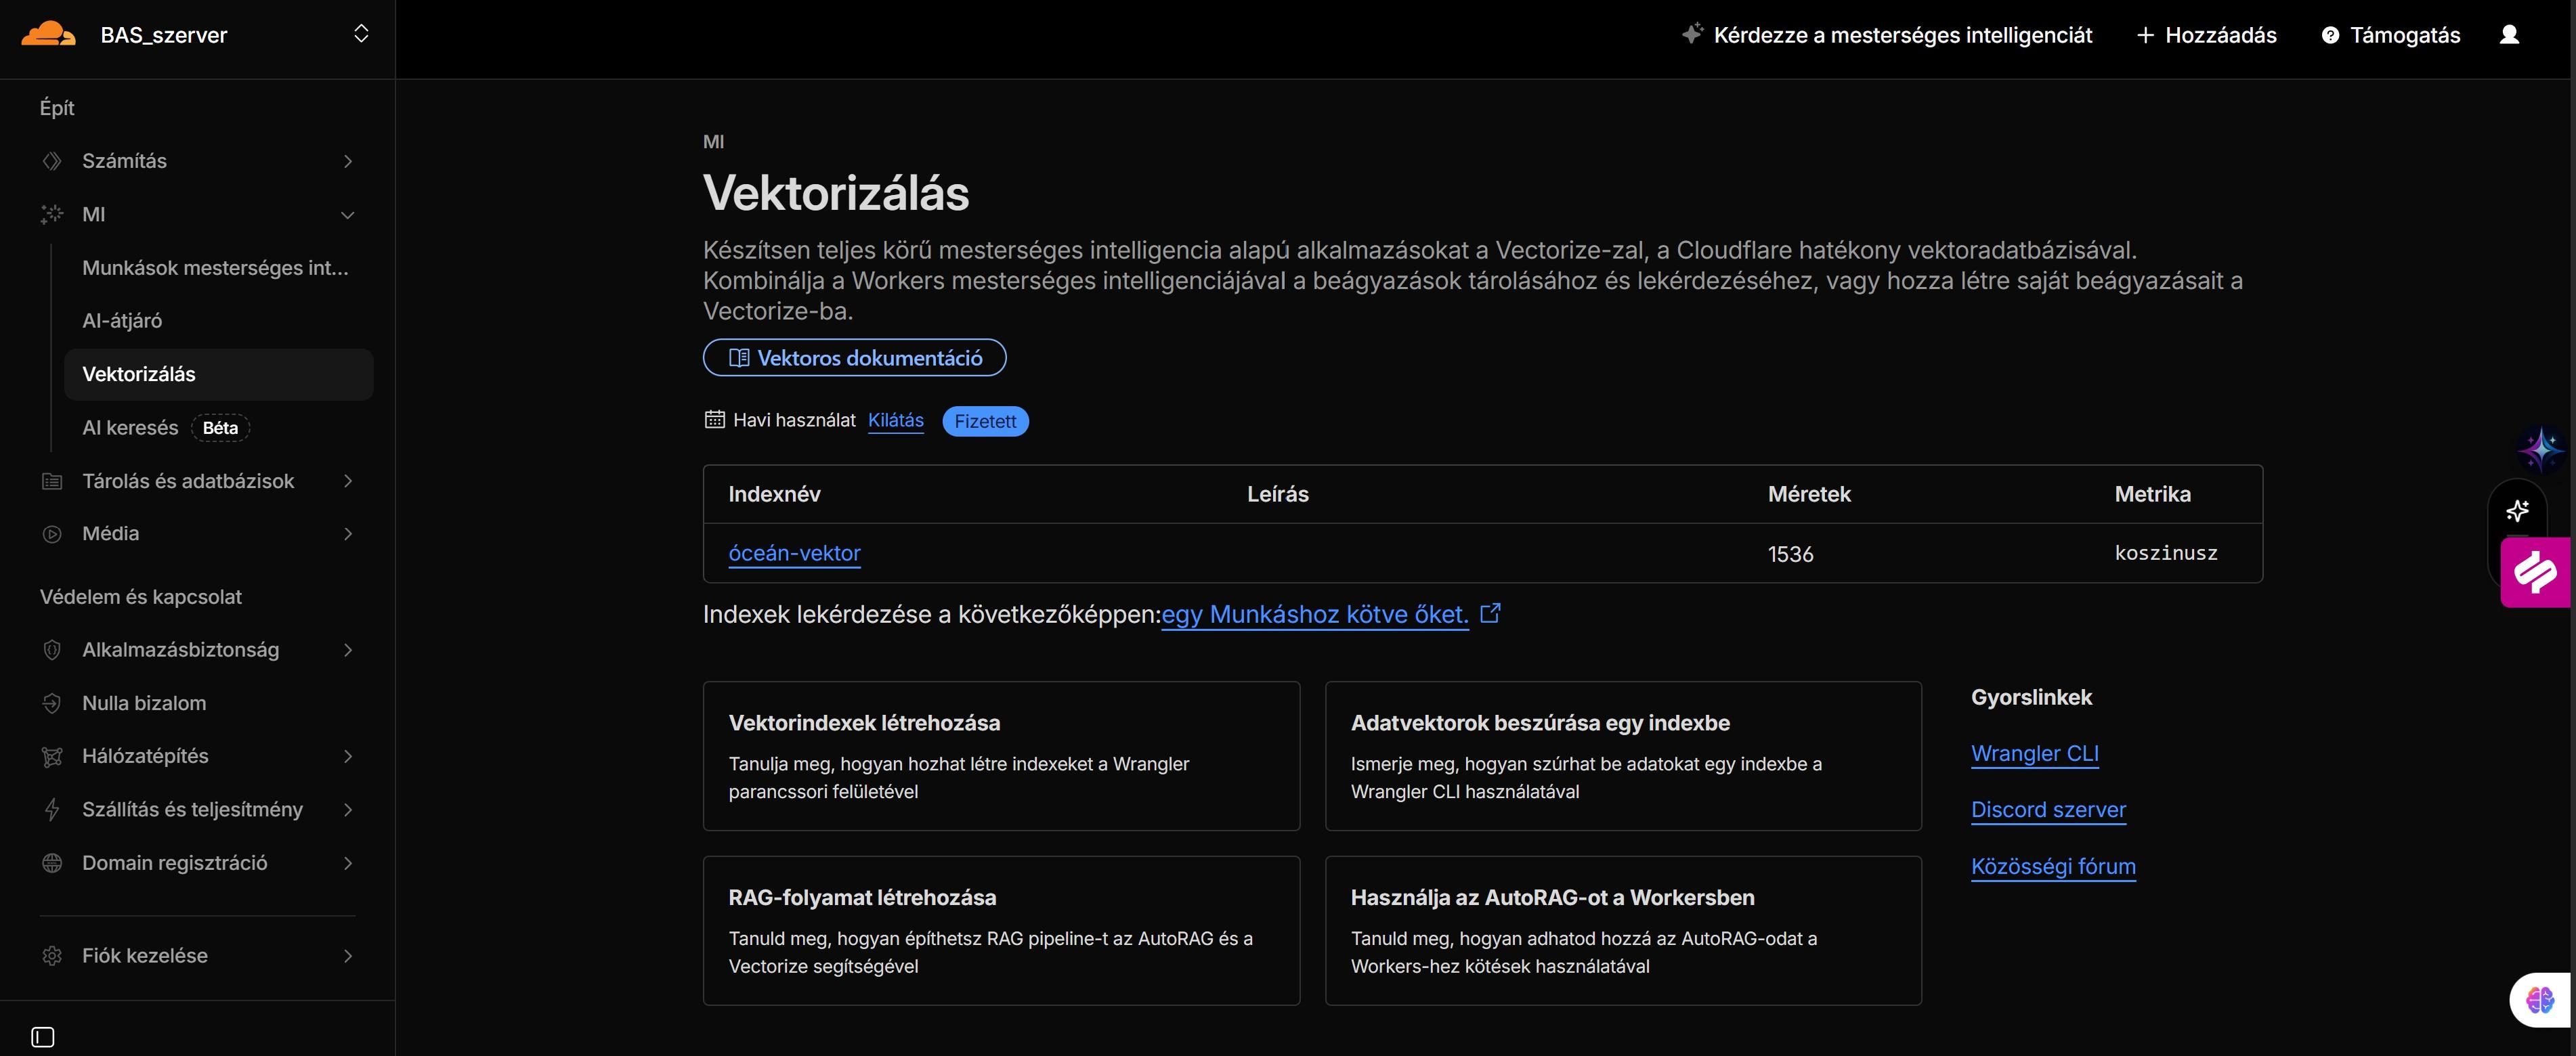Viewport: 2576px width, 1056px height.
Task: Open AI keresés Béta menu item
Action: click(130, 428)
